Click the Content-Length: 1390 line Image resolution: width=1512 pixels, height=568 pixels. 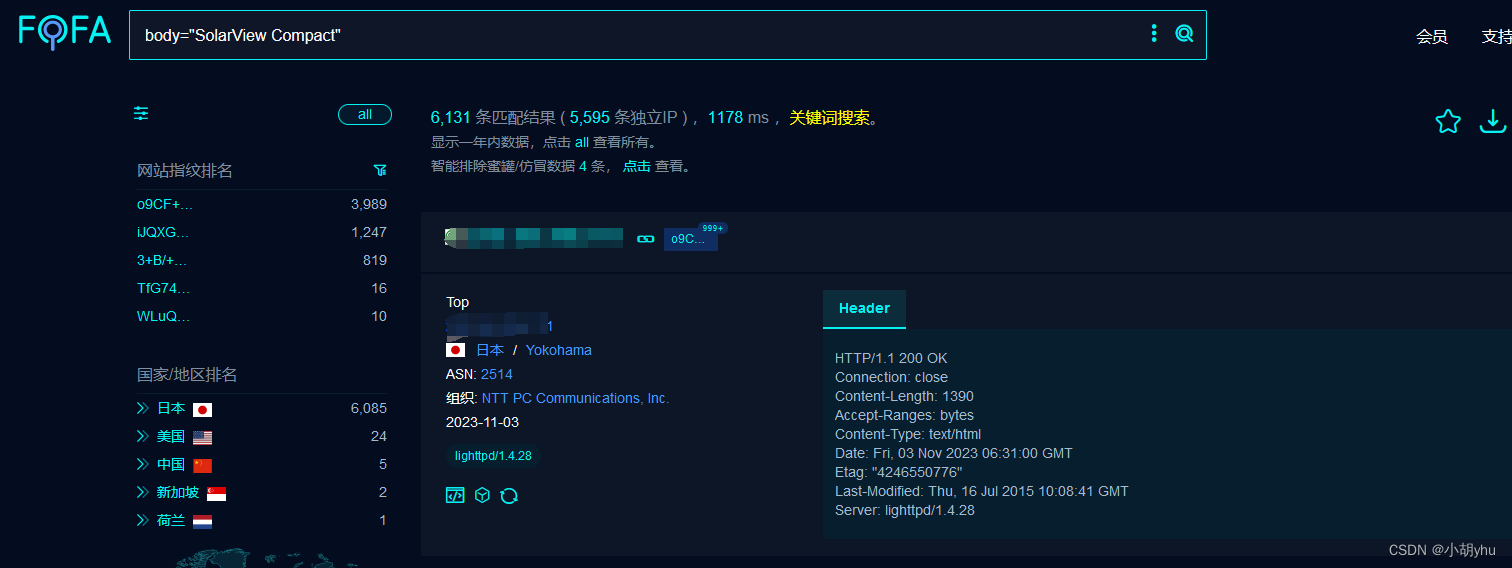pos(904,396)
